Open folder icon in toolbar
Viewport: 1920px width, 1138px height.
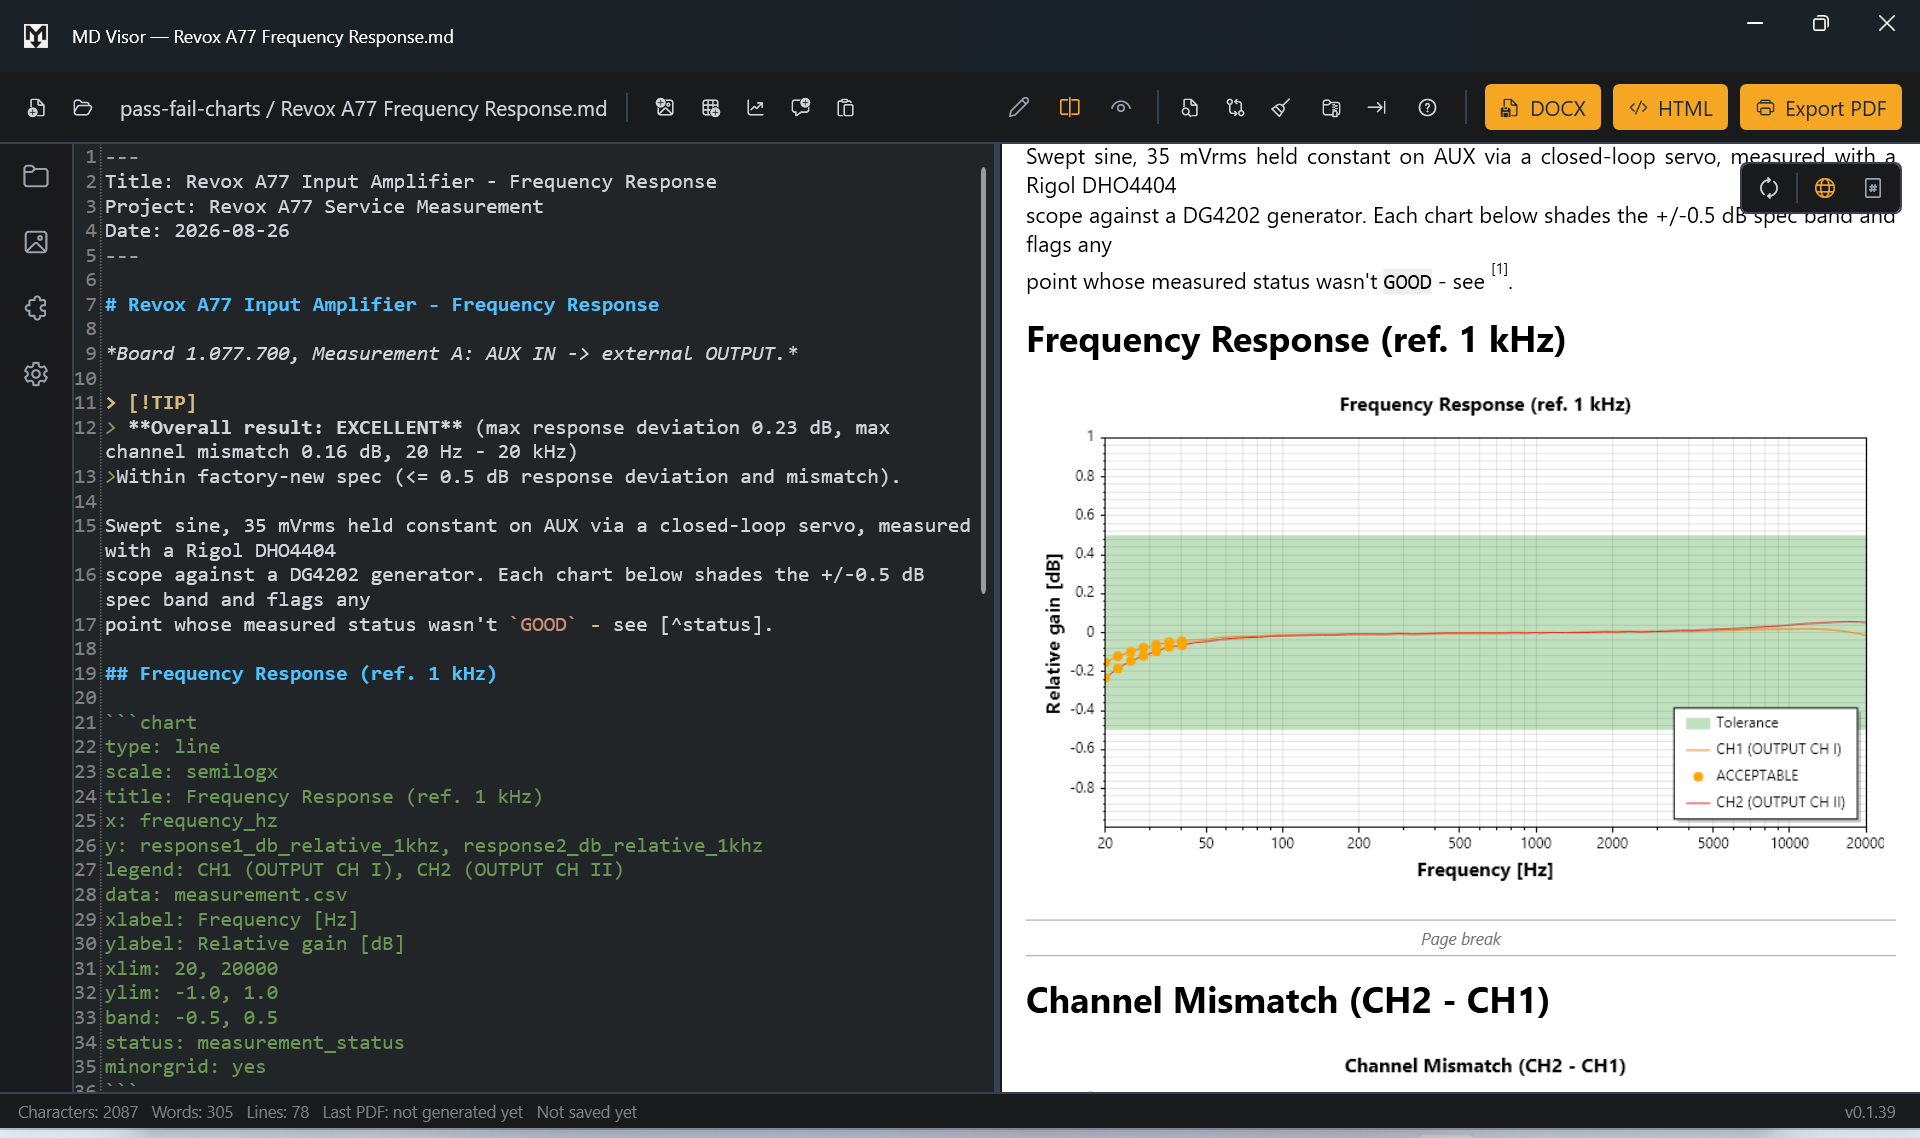pyautogui.click(x=83, y=108)
